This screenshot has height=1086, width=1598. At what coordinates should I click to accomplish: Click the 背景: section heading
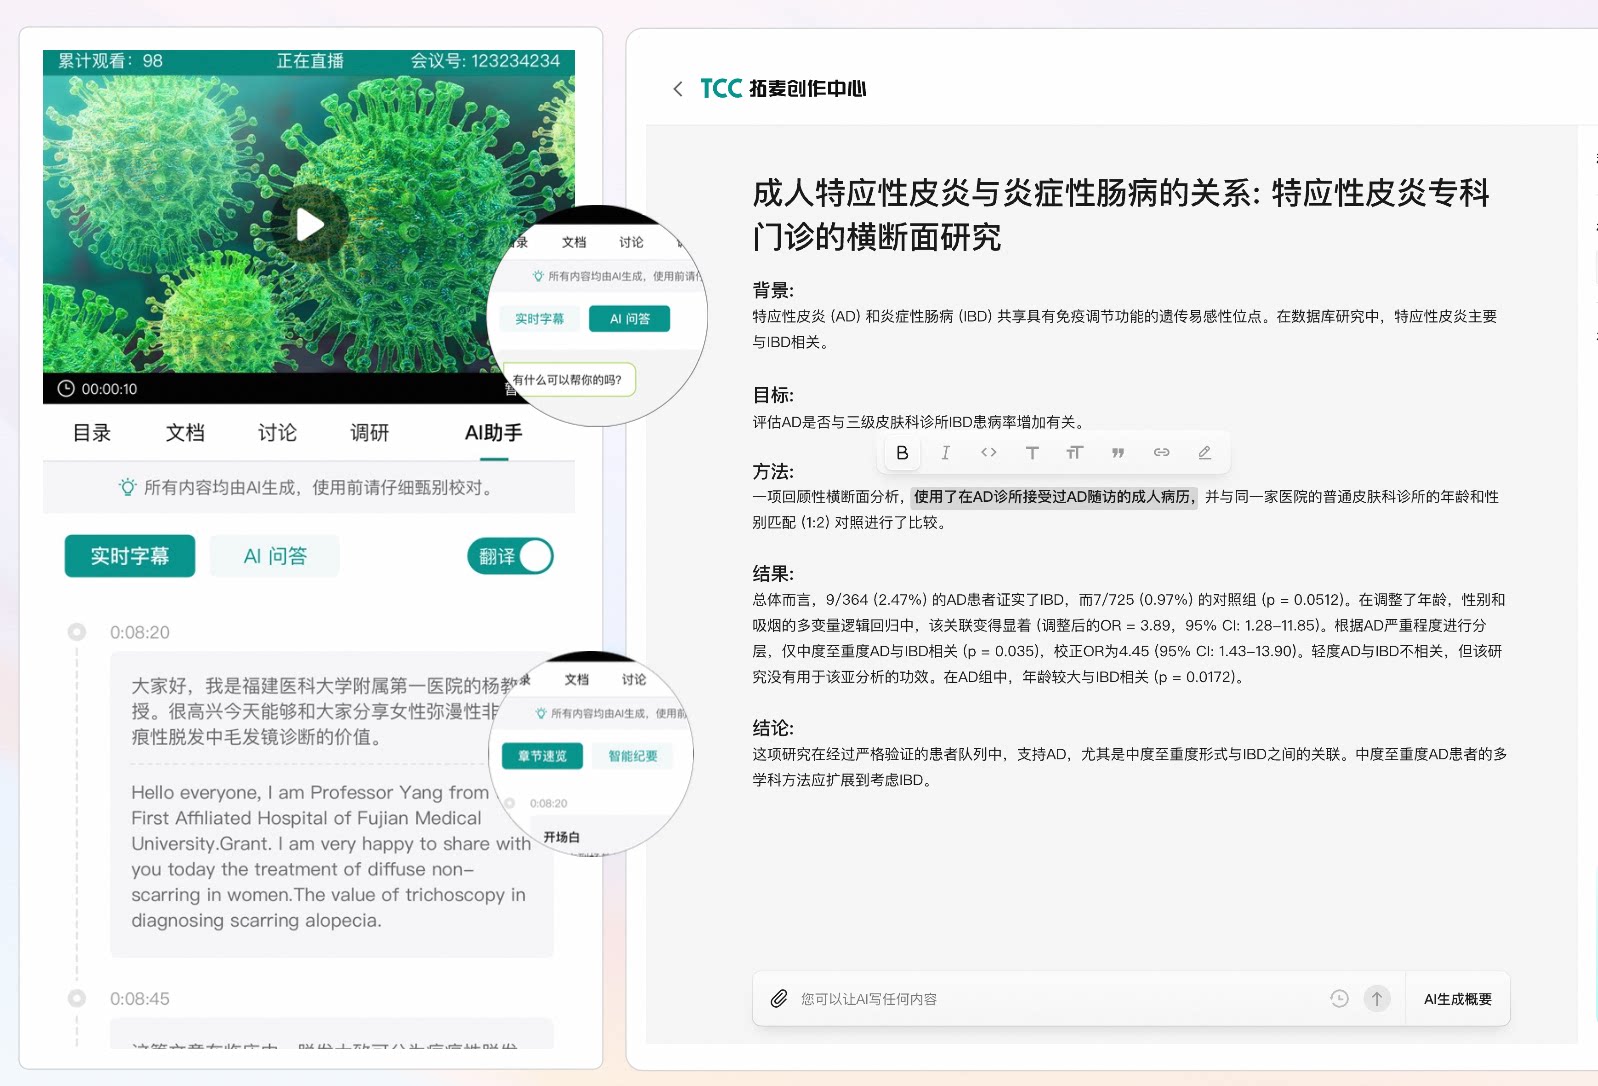click(x=773, y=290)
